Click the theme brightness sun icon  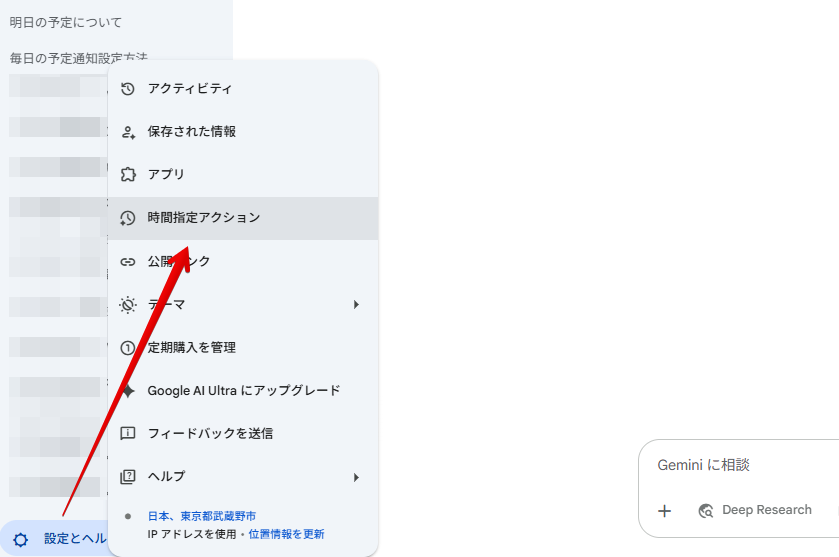[127, 305]
